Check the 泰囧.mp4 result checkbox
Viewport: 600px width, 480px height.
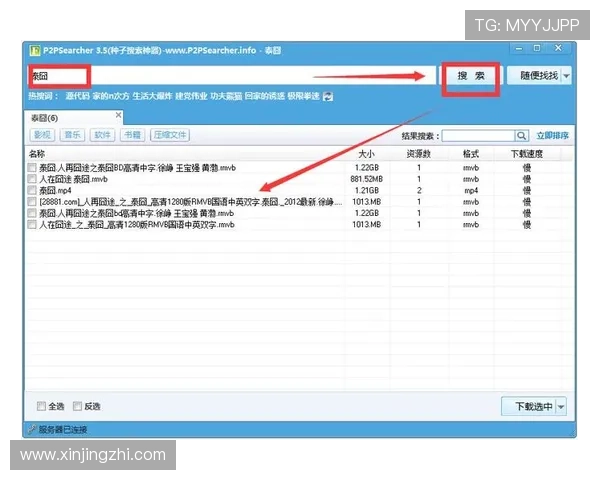point(33,190)
